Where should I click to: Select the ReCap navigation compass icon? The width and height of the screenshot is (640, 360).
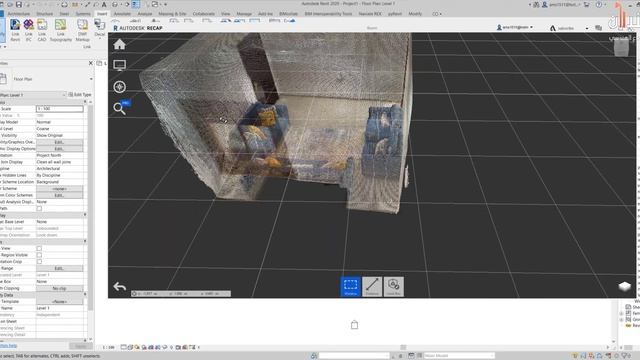pos(119,87)
